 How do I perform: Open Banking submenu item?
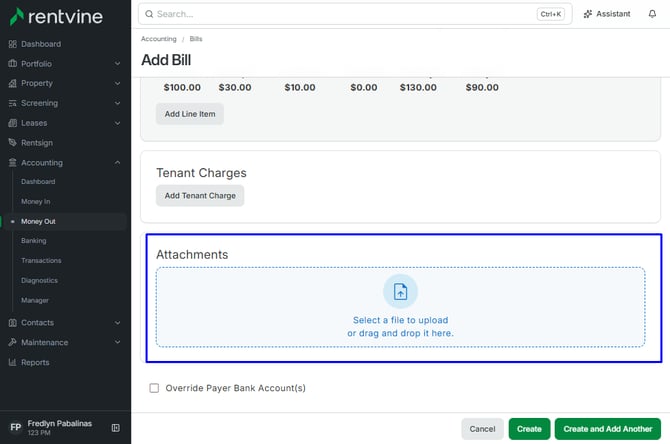point(34,241)
